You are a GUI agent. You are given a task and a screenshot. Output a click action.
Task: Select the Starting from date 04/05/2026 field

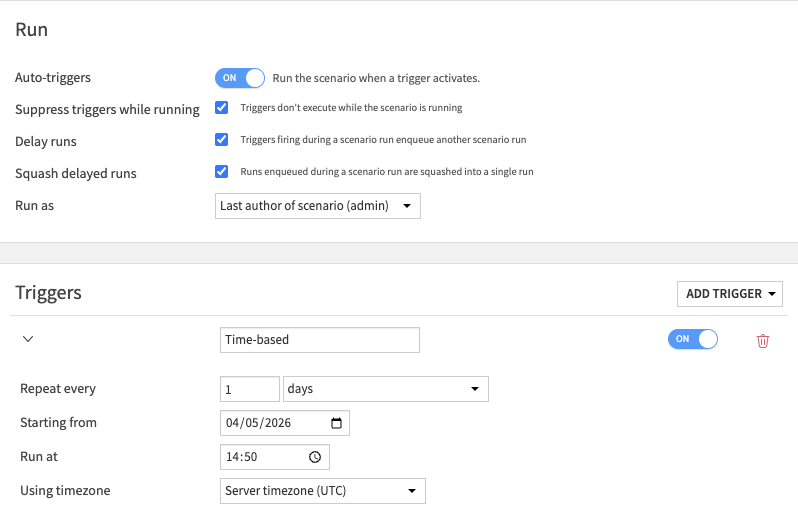click(x=285, y=423)
